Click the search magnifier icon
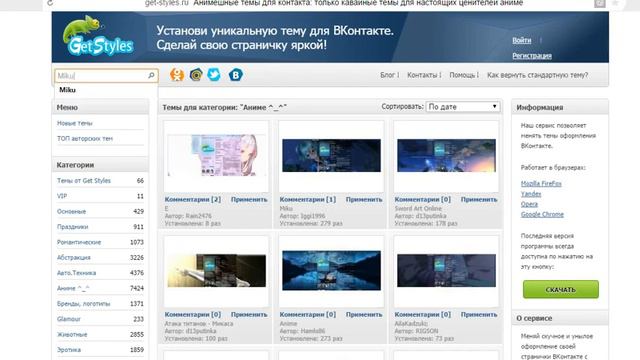Screen dimensions: 640x360 151,76
